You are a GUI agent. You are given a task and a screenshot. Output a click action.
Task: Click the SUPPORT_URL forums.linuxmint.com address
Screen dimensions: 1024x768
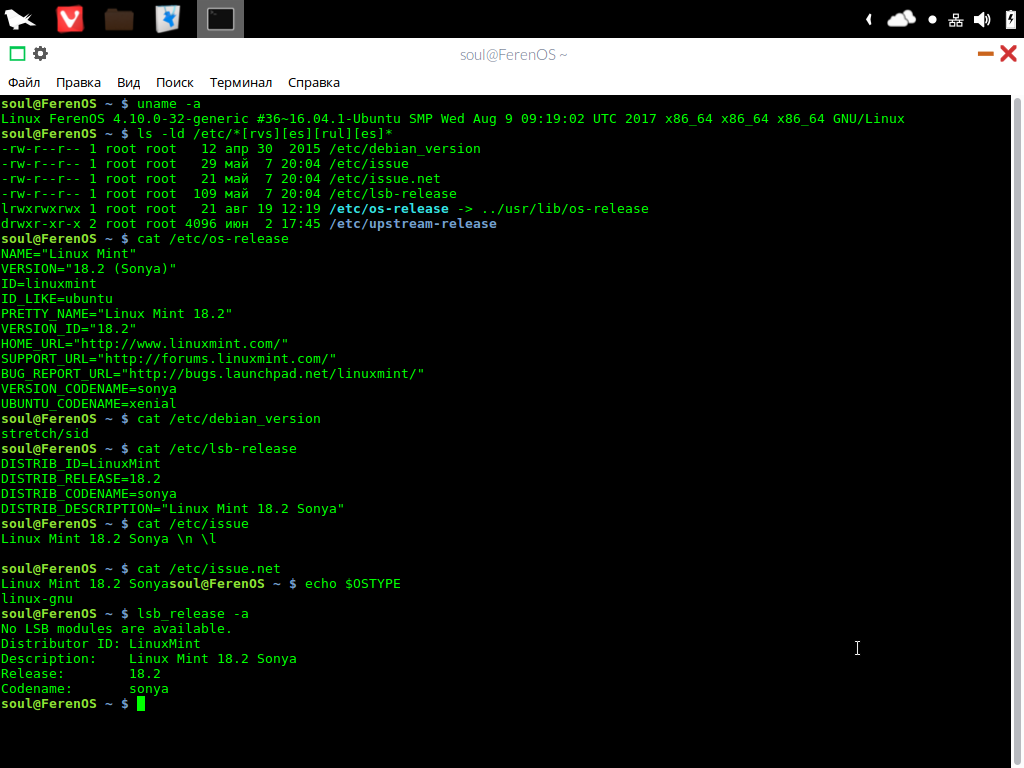pos(217,359)
